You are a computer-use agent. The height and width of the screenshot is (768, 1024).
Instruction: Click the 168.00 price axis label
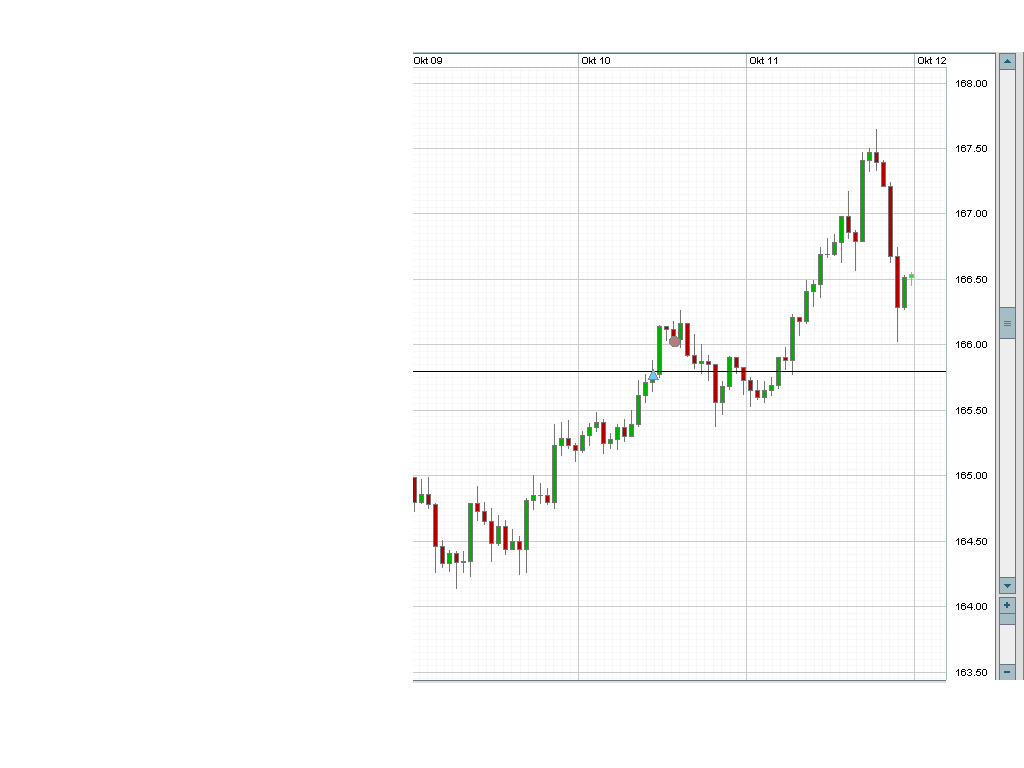tap(971, 83)
